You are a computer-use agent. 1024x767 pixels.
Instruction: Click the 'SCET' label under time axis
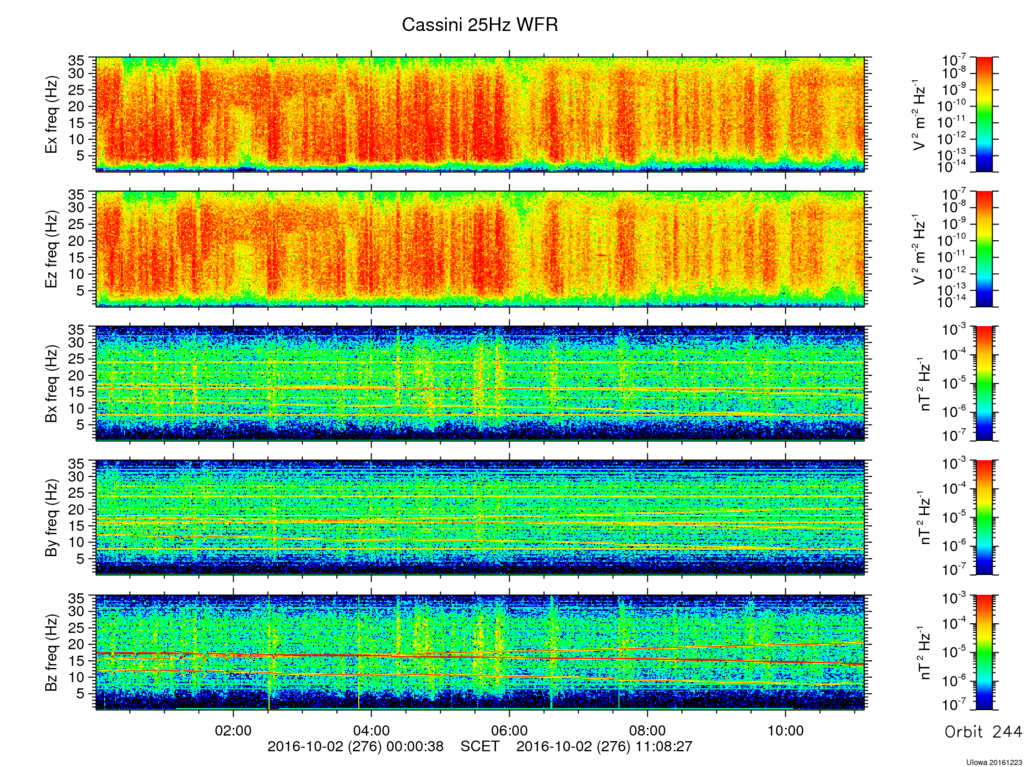click(480, 746)
